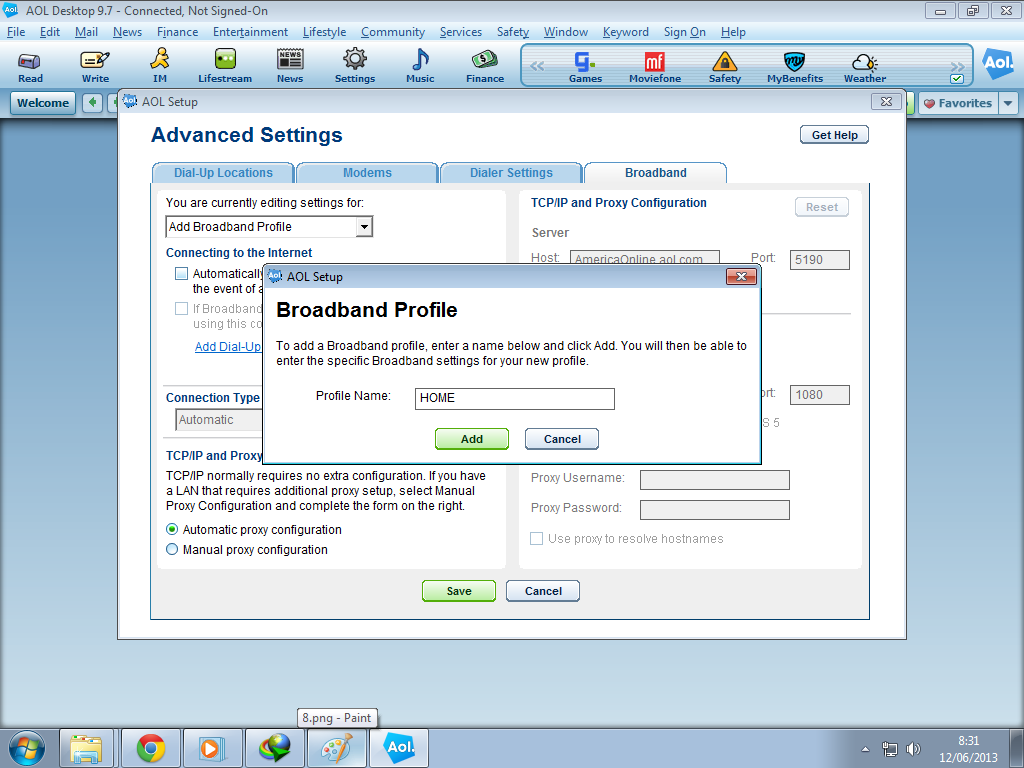Open the Sign On menu

pyautogui.click(x=684, y=32)
